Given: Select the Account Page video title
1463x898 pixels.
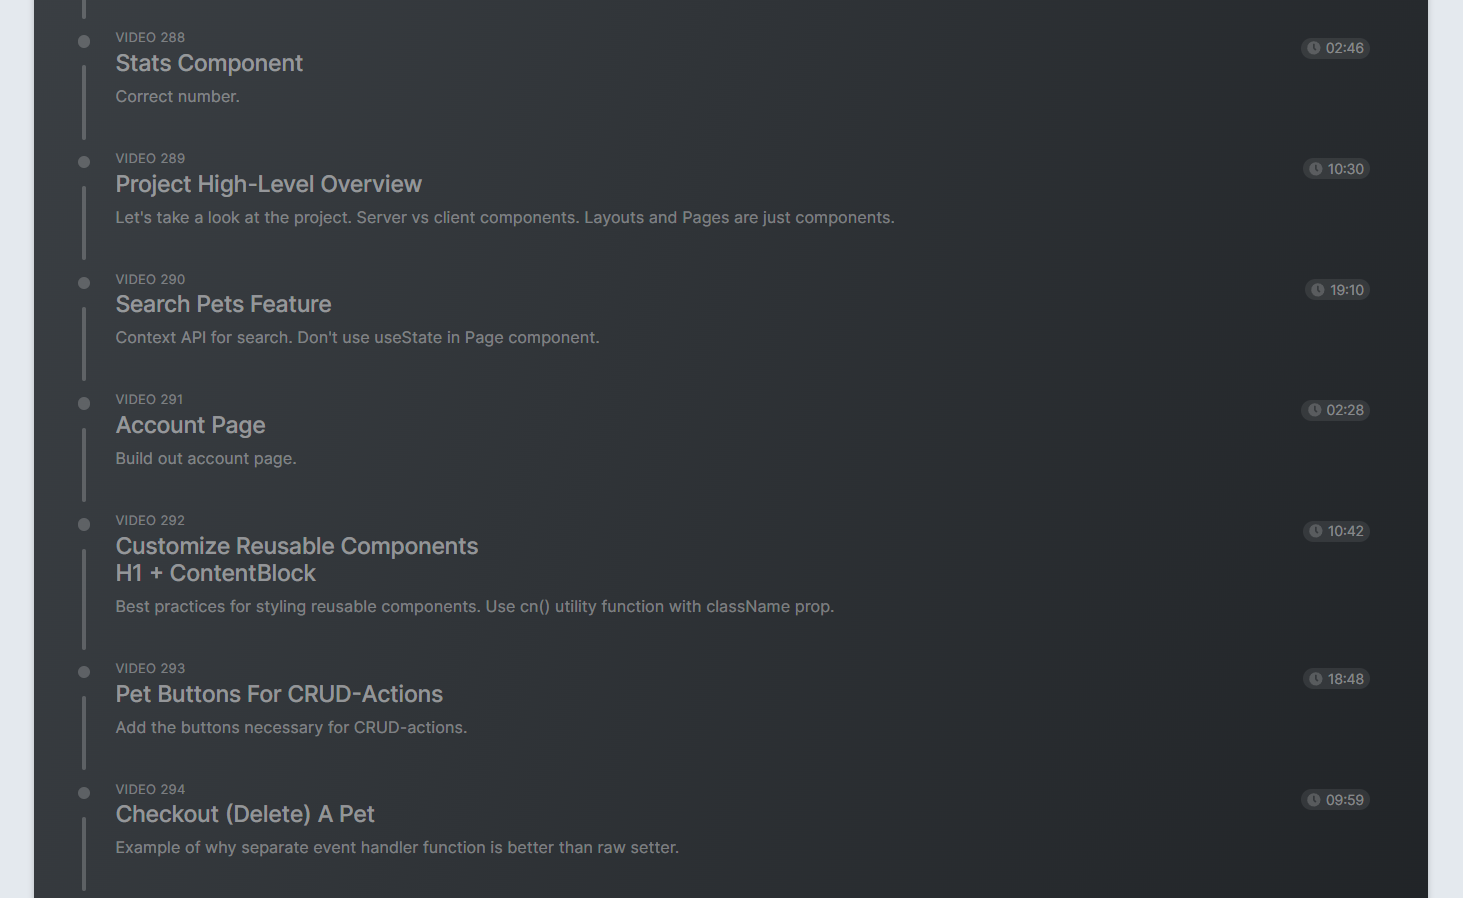Looking at the screenshot, I should pos(190,425).
